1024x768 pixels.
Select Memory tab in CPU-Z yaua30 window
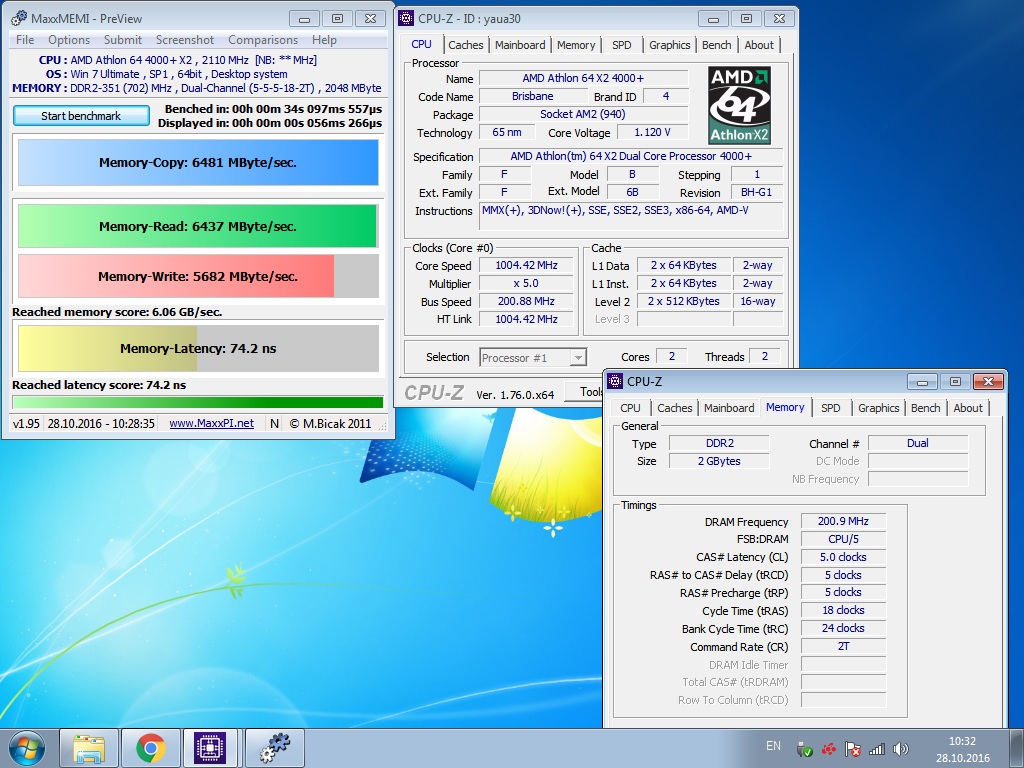coord(575,45)
